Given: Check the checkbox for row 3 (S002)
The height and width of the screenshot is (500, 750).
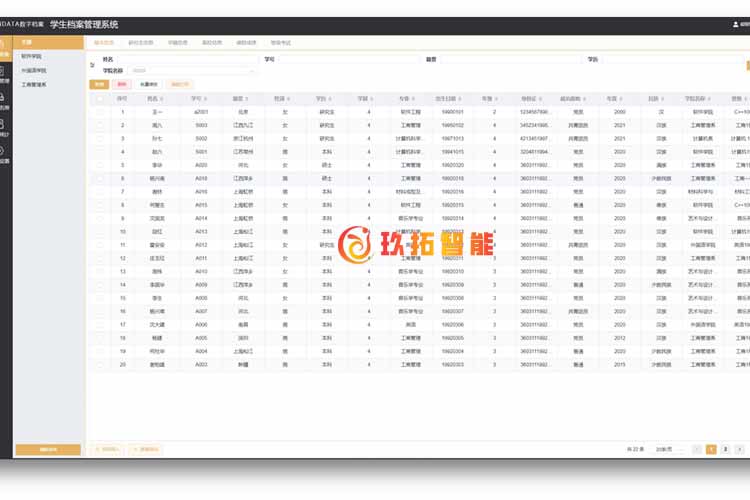Looking at the screenshot, I should tap(99, 139).
